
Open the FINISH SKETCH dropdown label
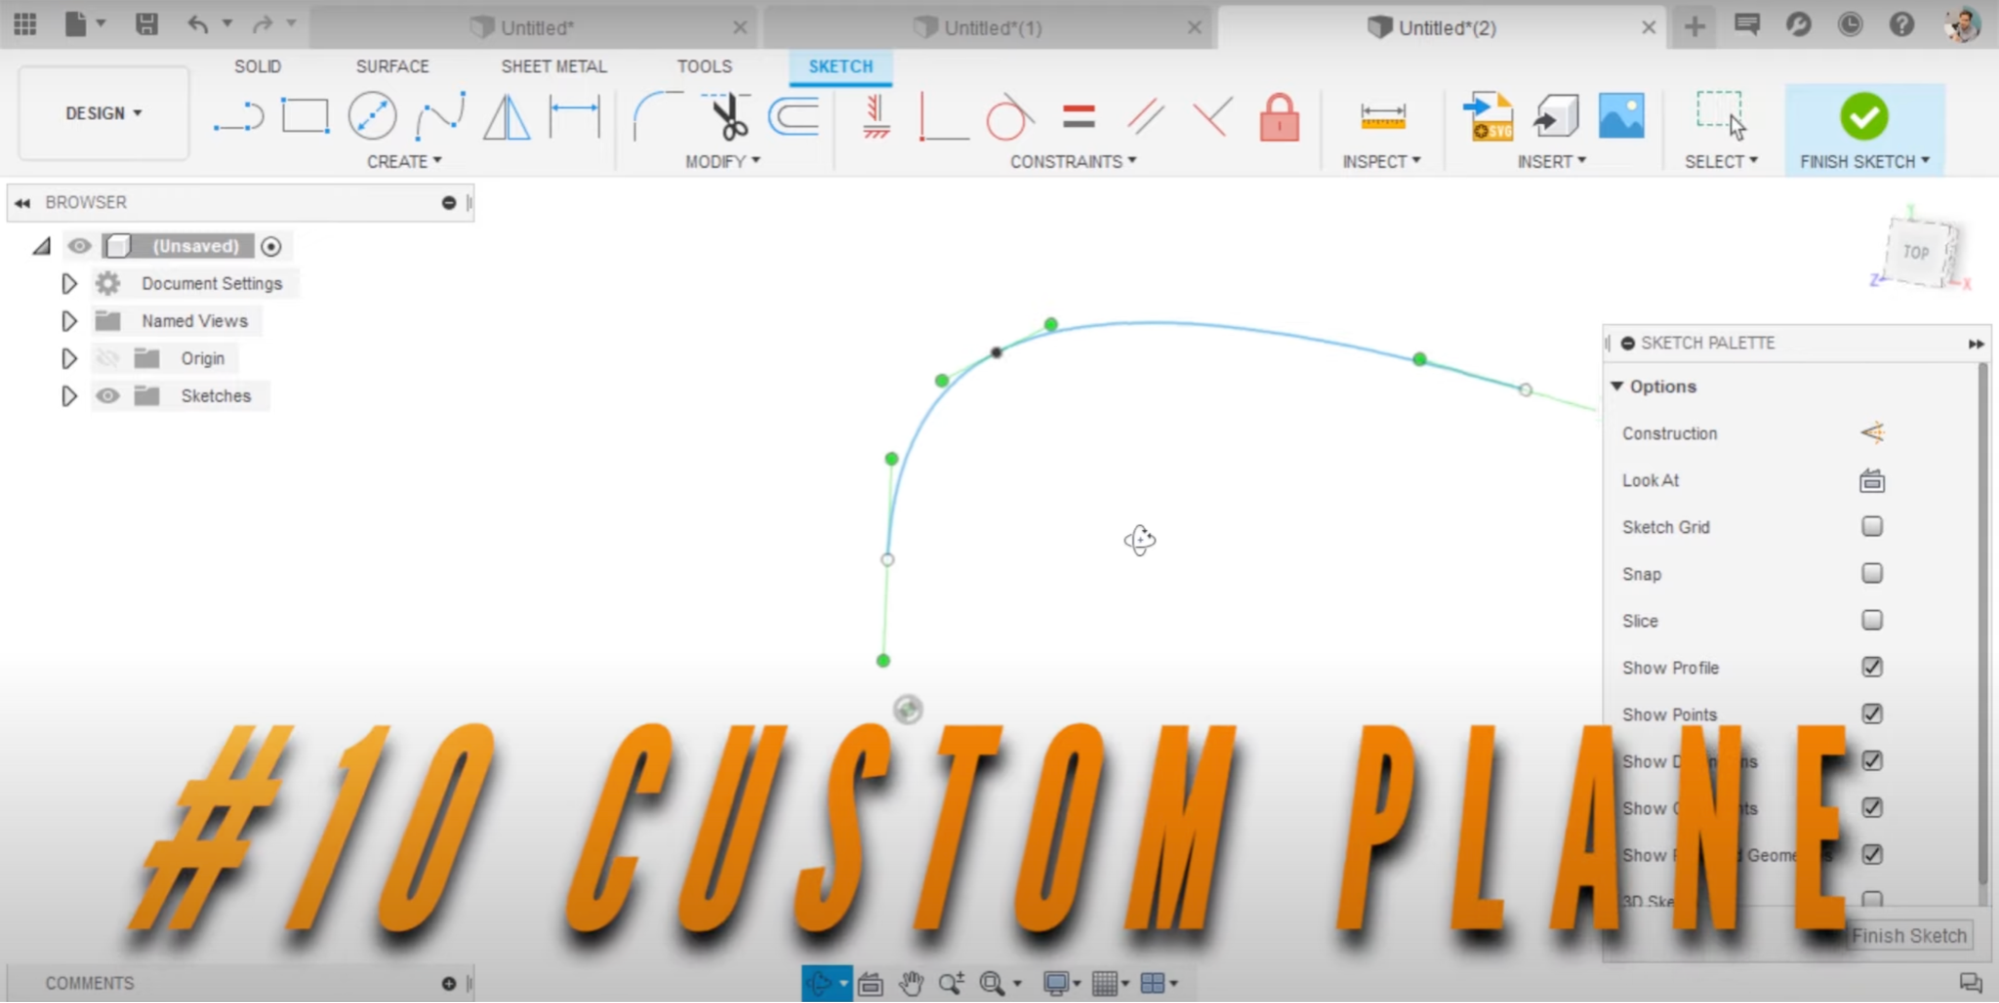pyautogui.click(x=1865, y=161)
